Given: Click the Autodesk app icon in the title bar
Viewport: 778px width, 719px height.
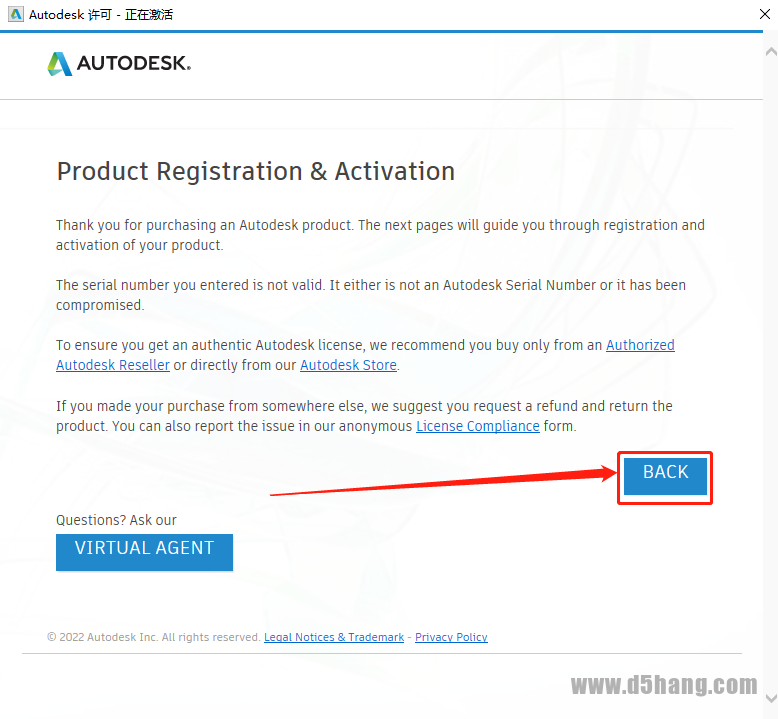Looking at the screenshot, I should coord(15,15).
